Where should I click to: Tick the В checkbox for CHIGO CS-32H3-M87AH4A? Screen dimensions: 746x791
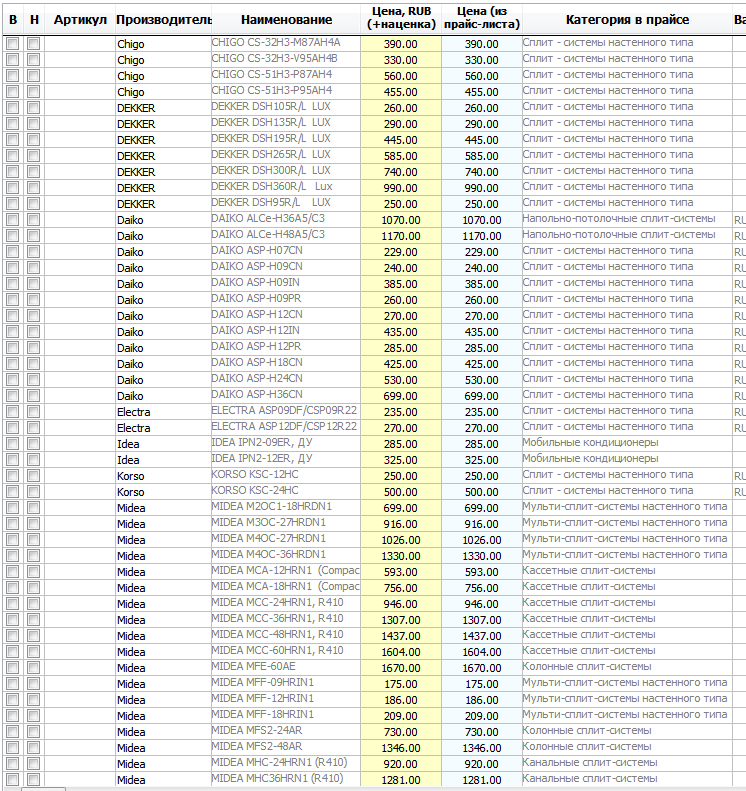click(13, 44)
